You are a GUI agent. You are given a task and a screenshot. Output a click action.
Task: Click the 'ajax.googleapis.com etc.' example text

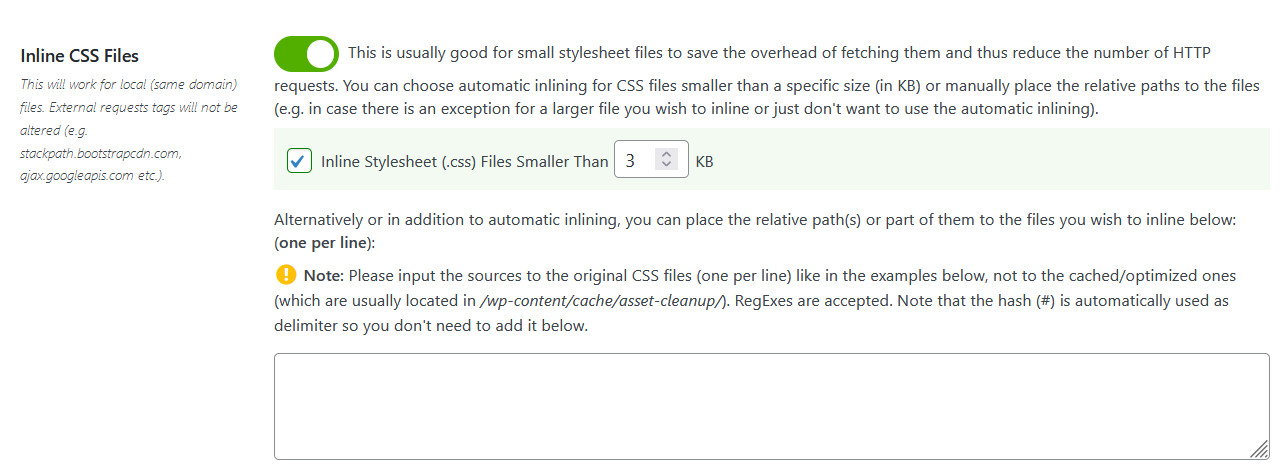(x=92, y=177)
